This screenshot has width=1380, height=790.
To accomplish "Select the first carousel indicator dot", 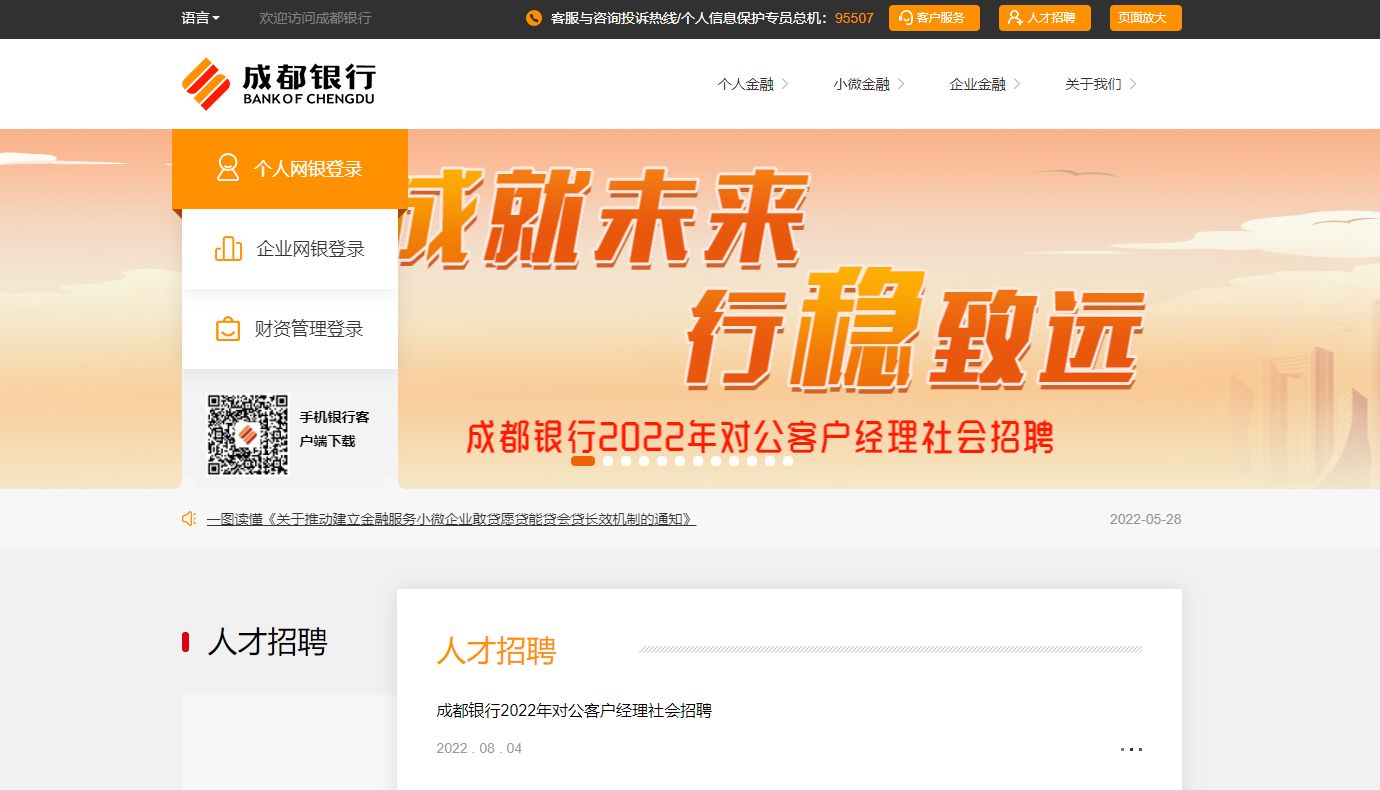I will point(583,461).
